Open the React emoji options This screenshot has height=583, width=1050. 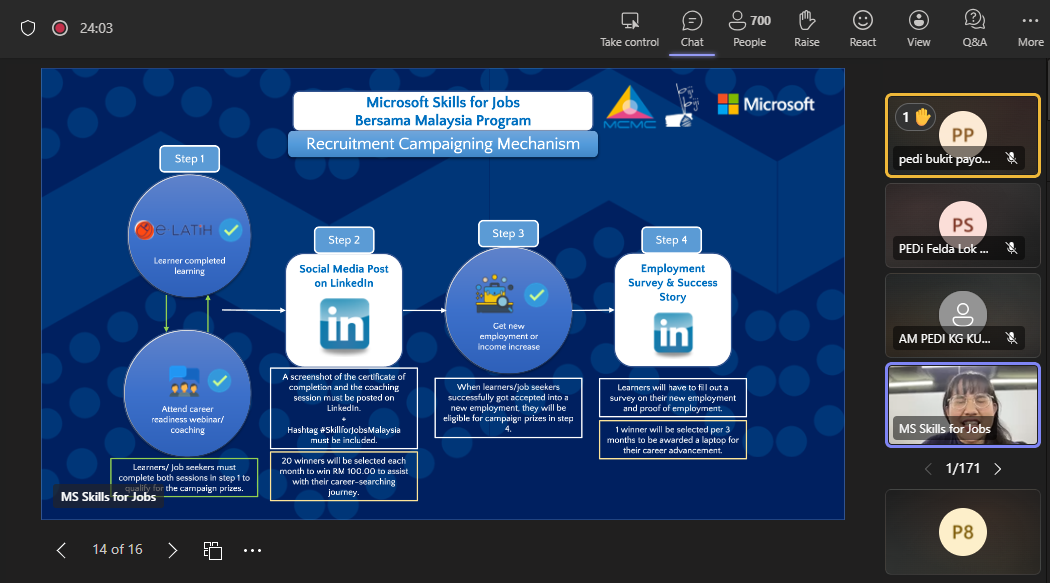coord(862,28)
